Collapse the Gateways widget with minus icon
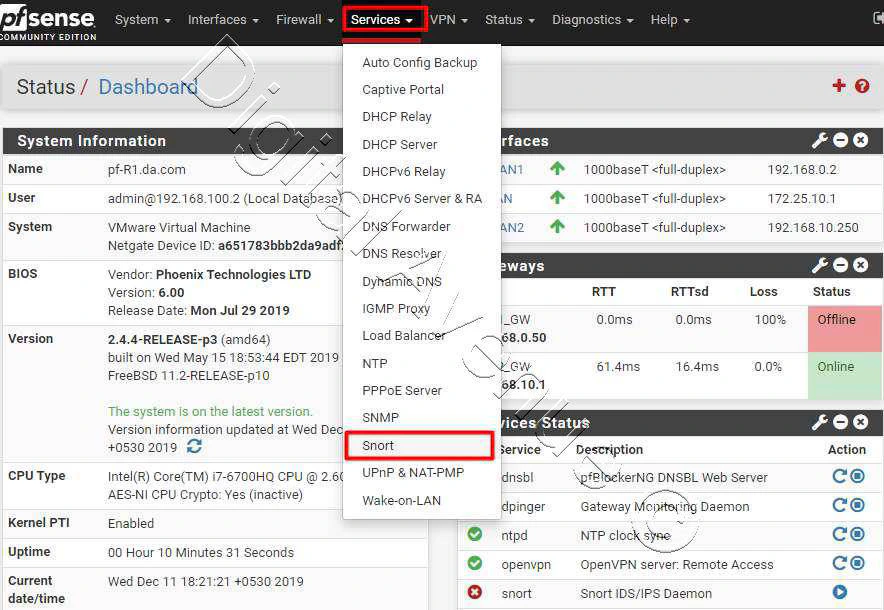The height and width of the screenshot is (610, 884). [840, 265]
